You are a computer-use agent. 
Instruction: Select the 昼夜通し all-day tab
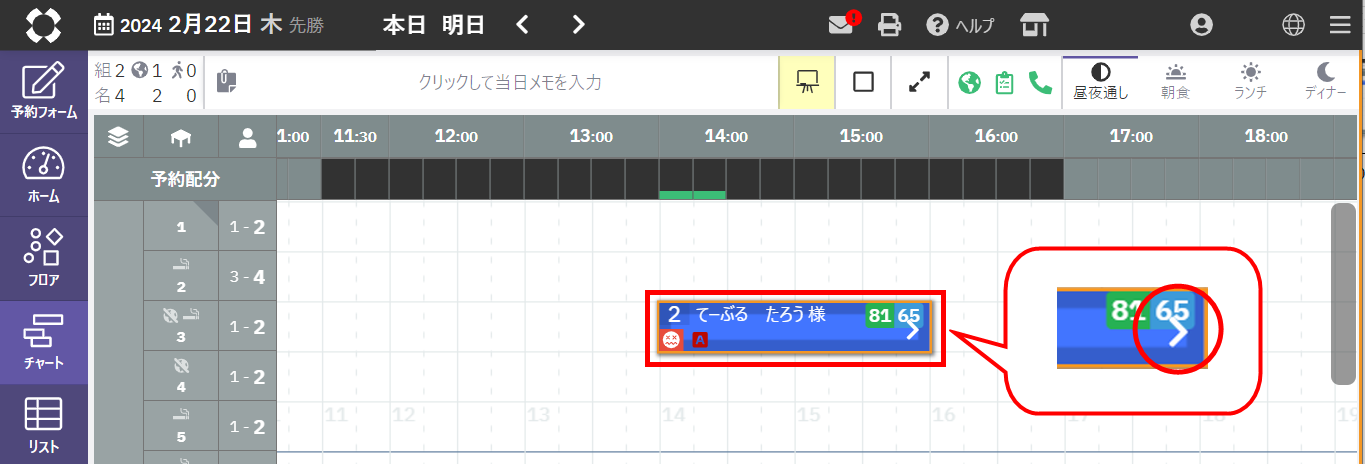click(x=1100, y=81)
